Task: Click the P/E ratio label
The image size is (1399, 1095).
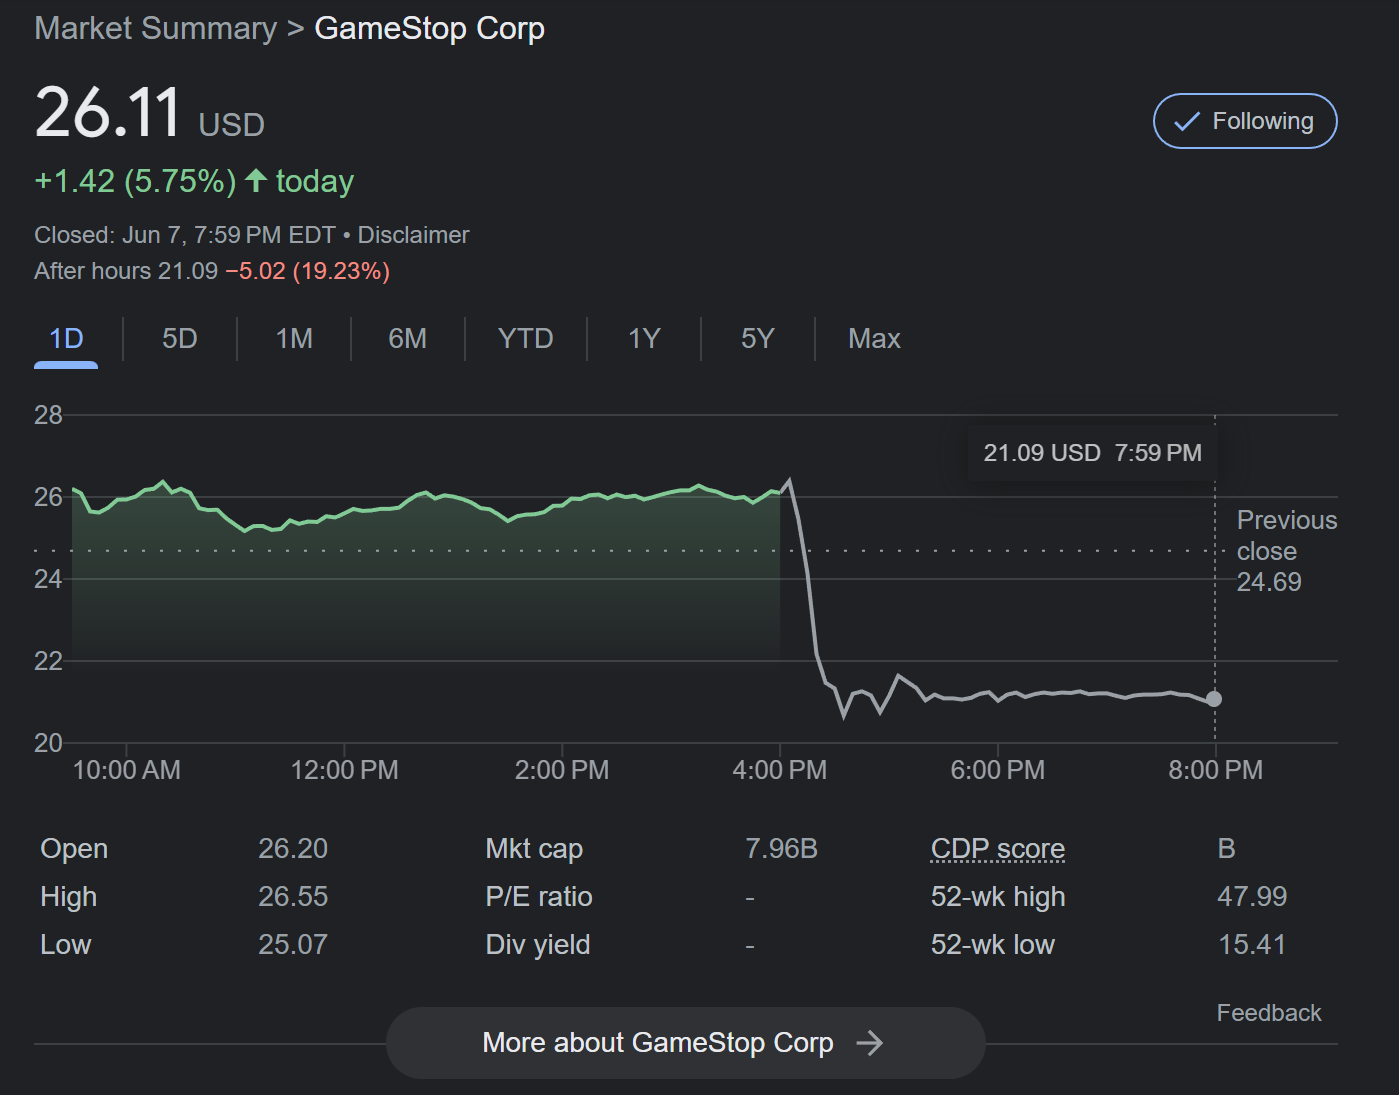Action: click(539, 897)
